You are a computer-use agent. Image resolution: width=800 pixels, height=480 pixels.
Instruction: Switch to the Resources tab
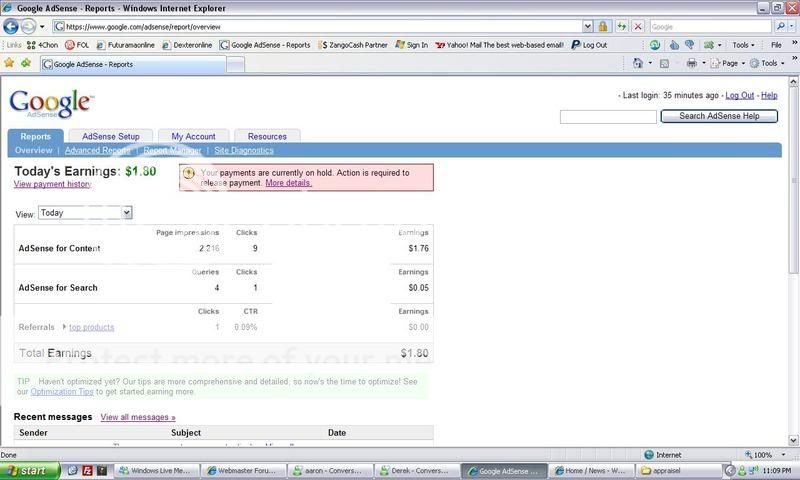(x=267, y=136)
